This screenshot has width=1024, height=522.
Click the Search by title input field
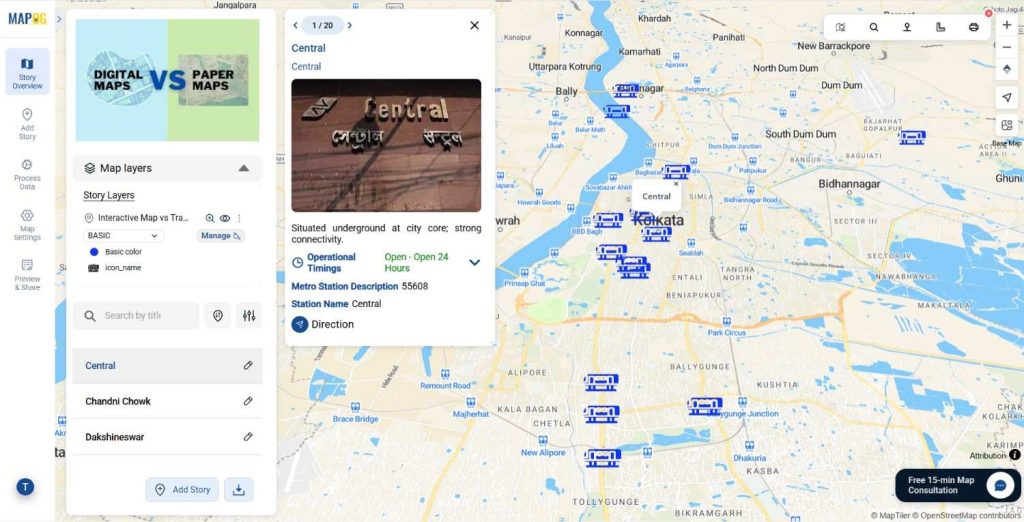[x=136, y=316]
